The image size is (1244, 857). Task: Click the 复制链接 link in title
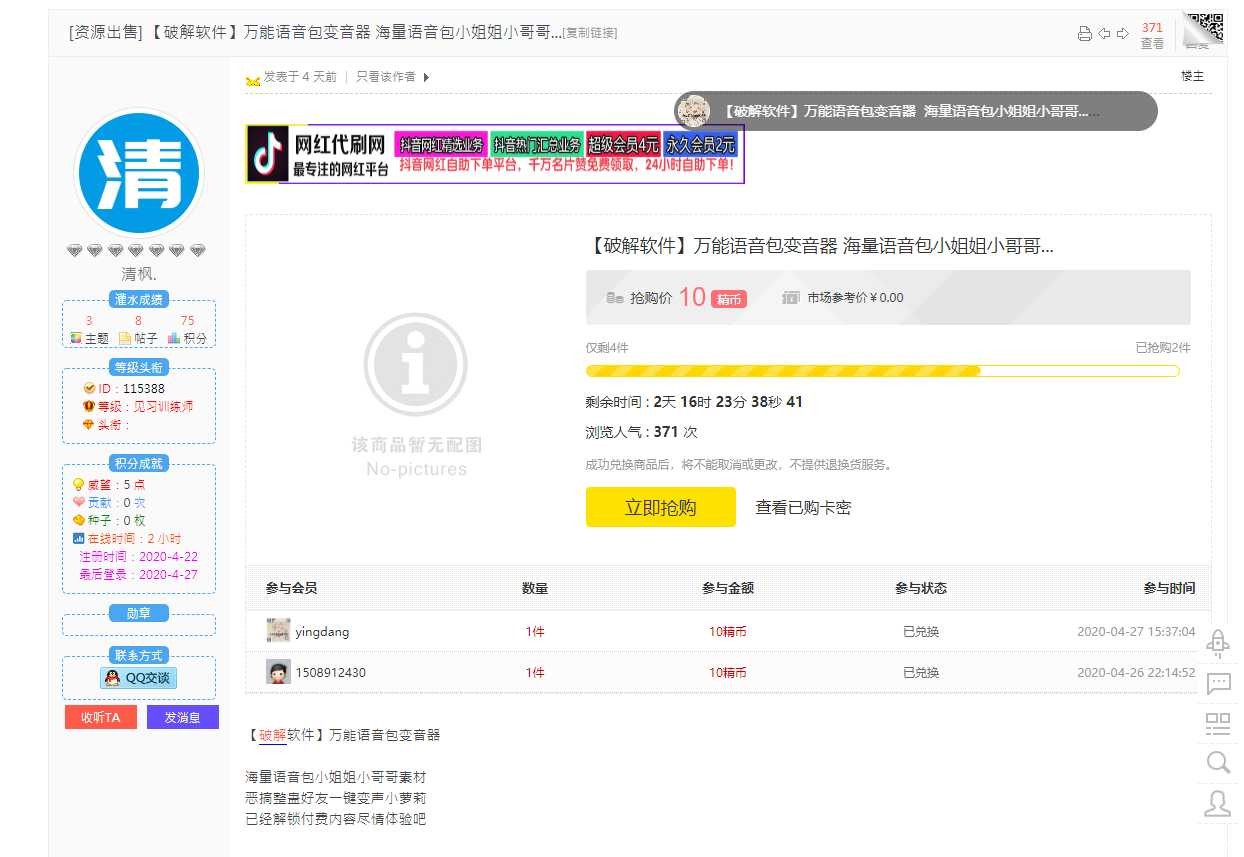pyautogui.click(x=590, y=33)
